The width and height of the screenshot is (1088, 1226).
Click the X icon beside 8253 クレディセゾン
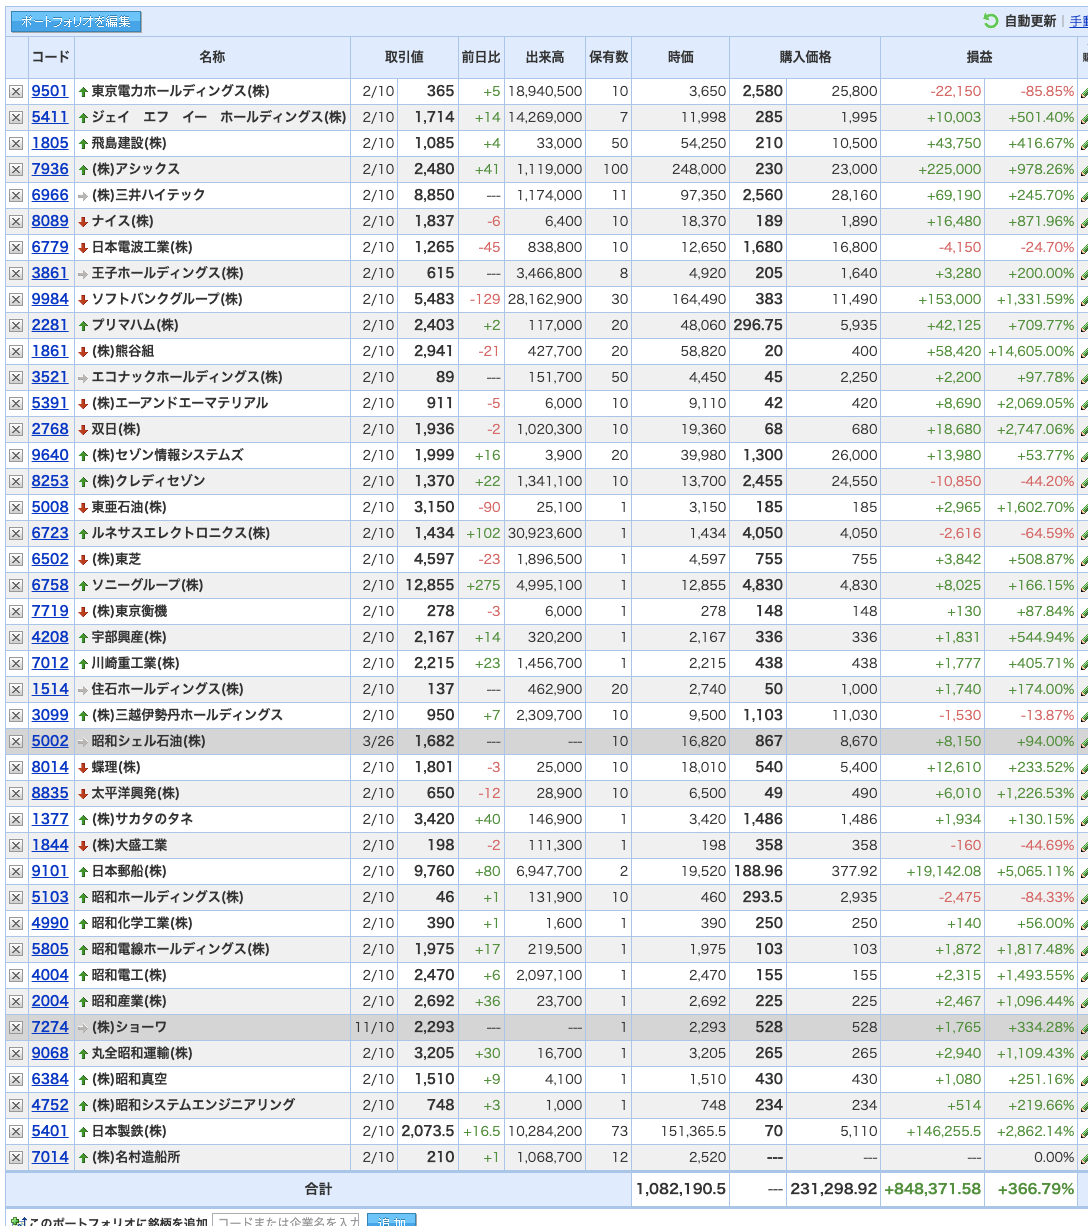click(16, 481)
